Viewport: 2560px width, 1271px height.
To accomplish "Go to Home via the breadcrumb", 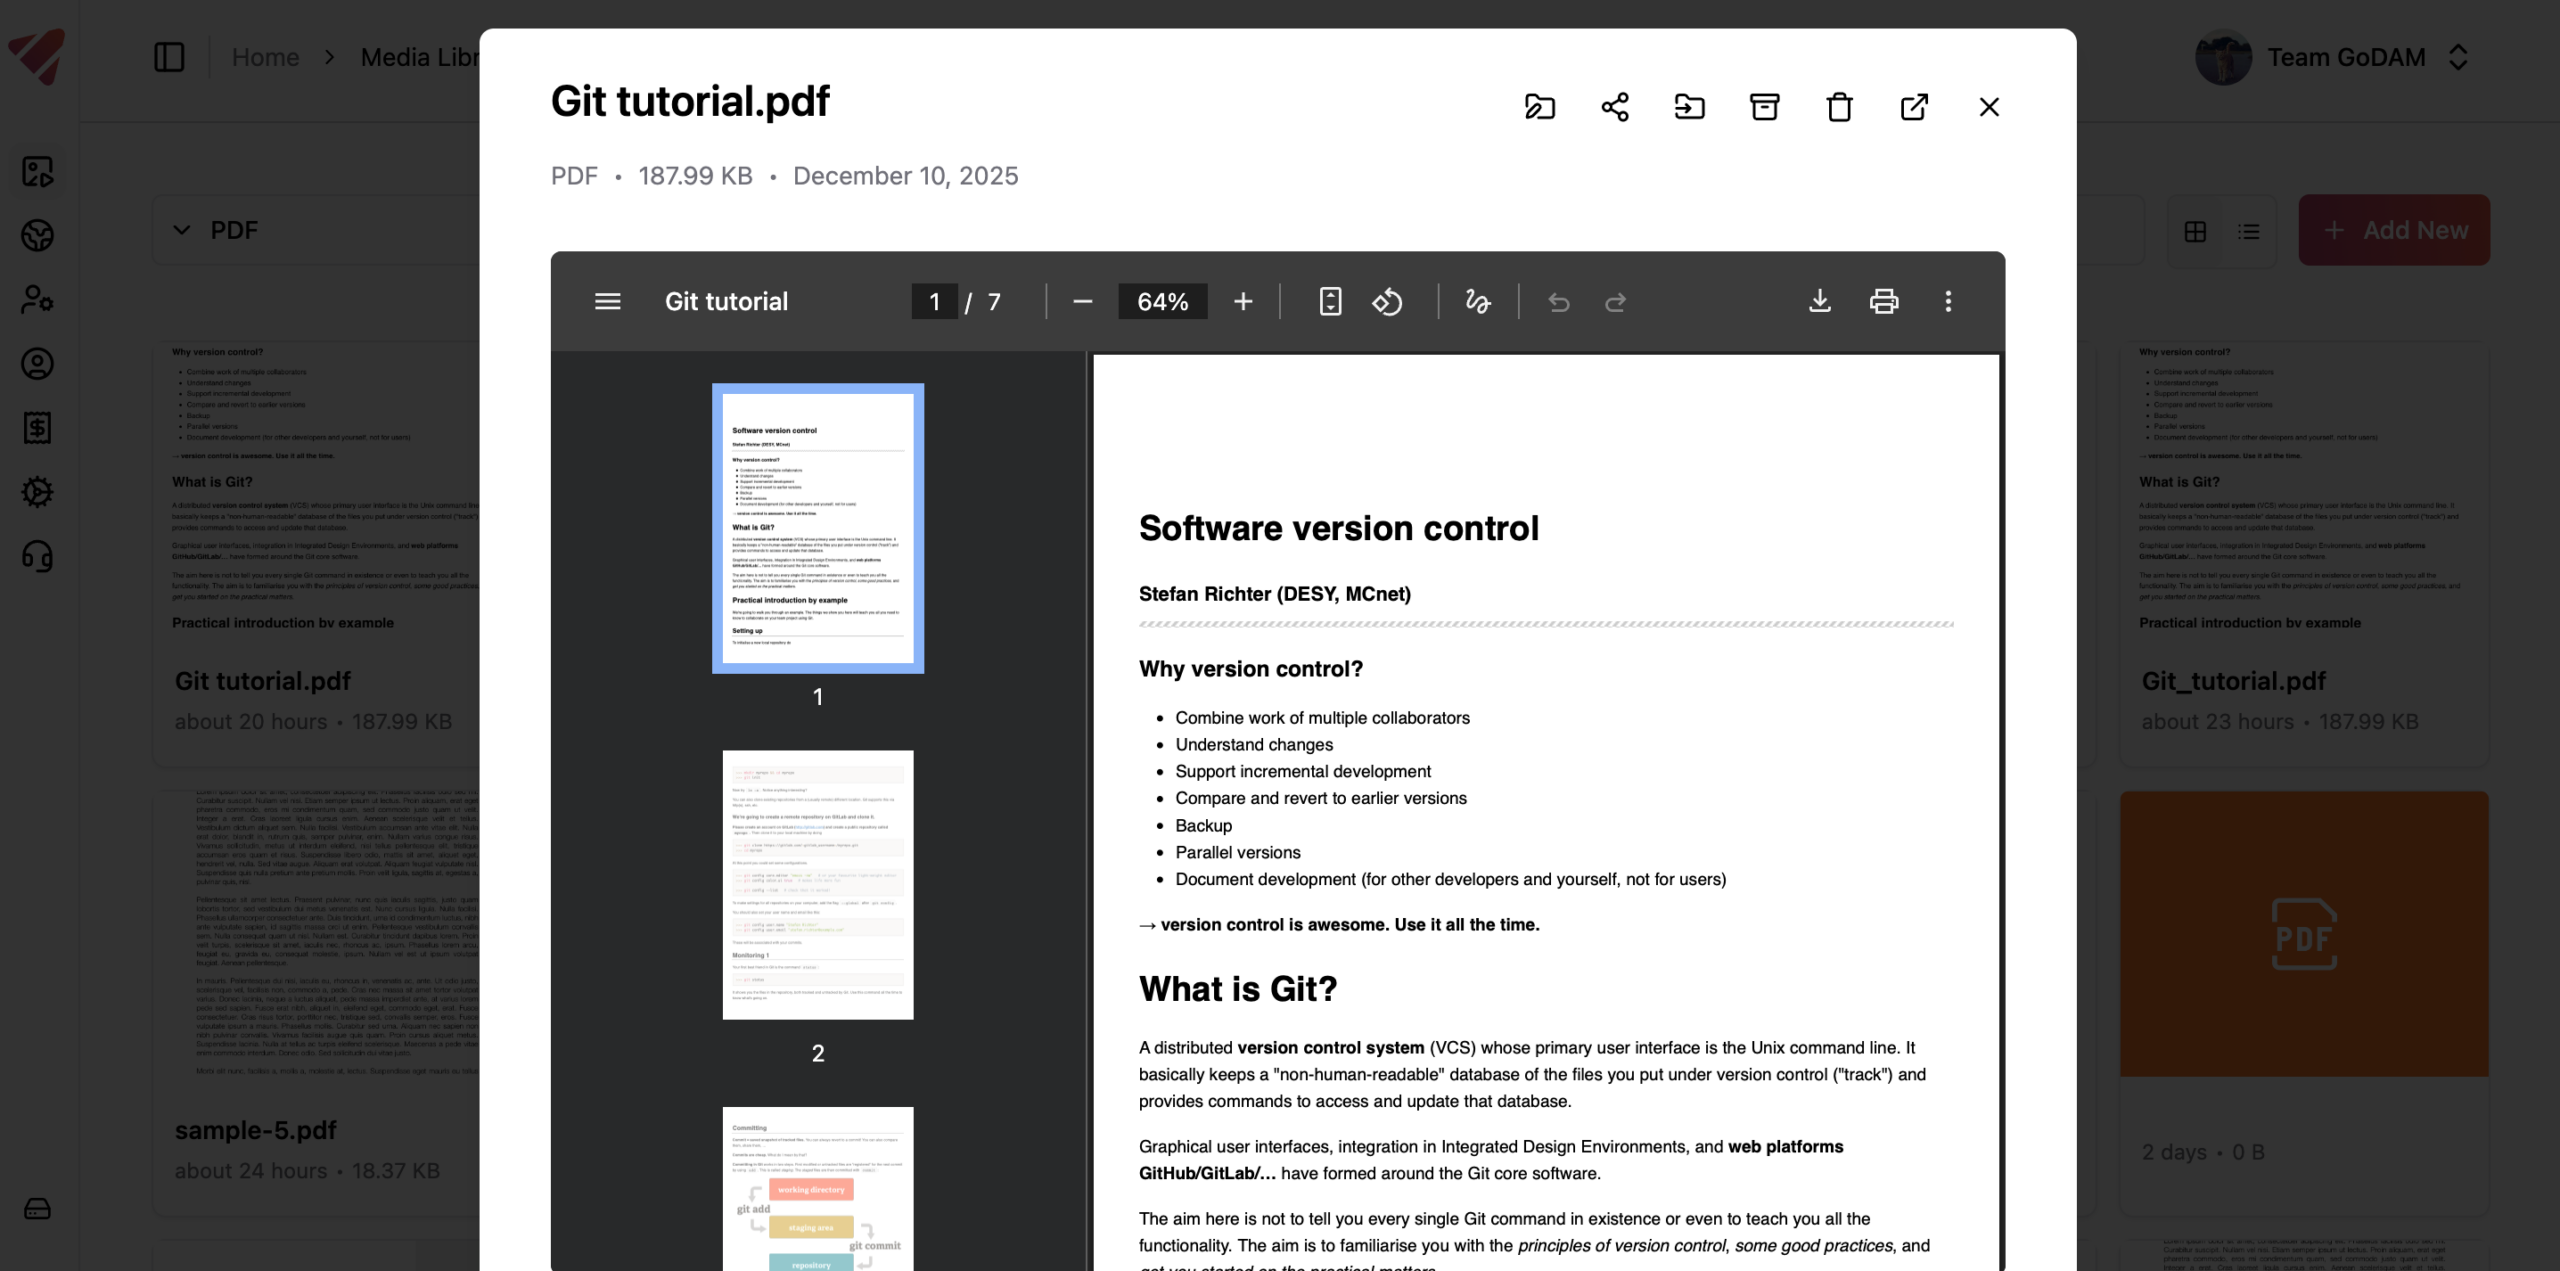I will 264,57.
